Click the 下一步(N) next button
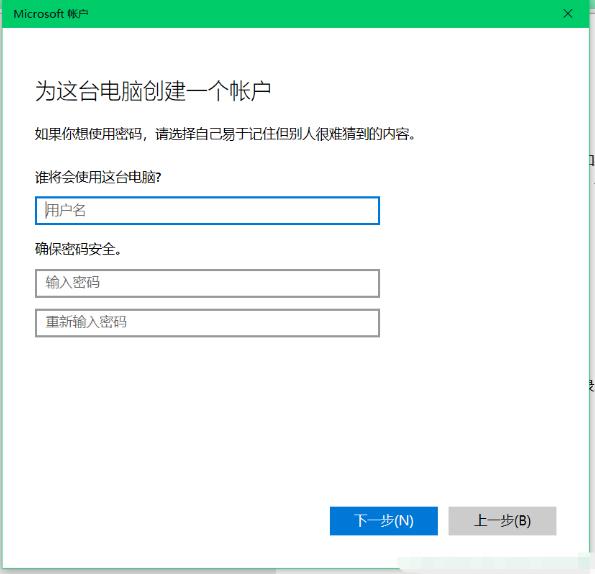The image size is (595, 574). [384, 521]
